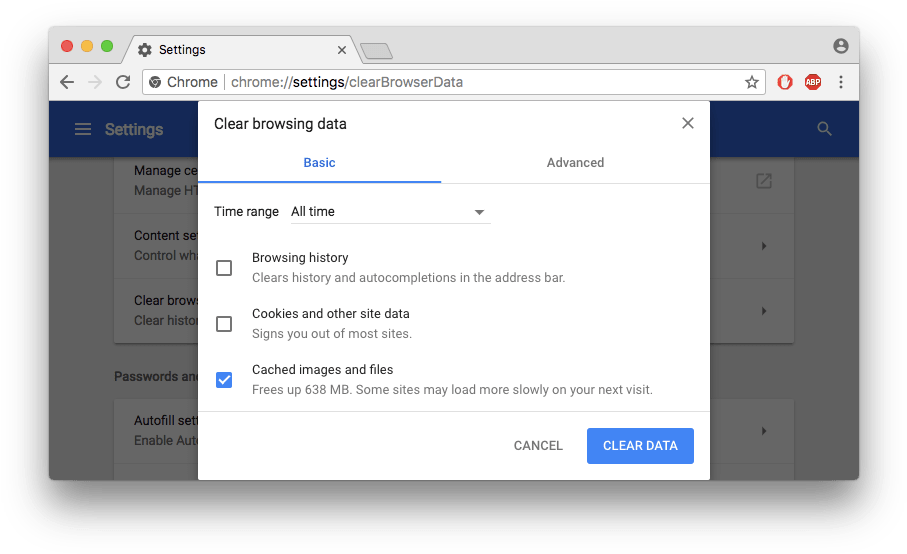Image resolution: width=907 pixels, height=554 pixels.
Task: Select the Settings browser tab
Action: 240,50
